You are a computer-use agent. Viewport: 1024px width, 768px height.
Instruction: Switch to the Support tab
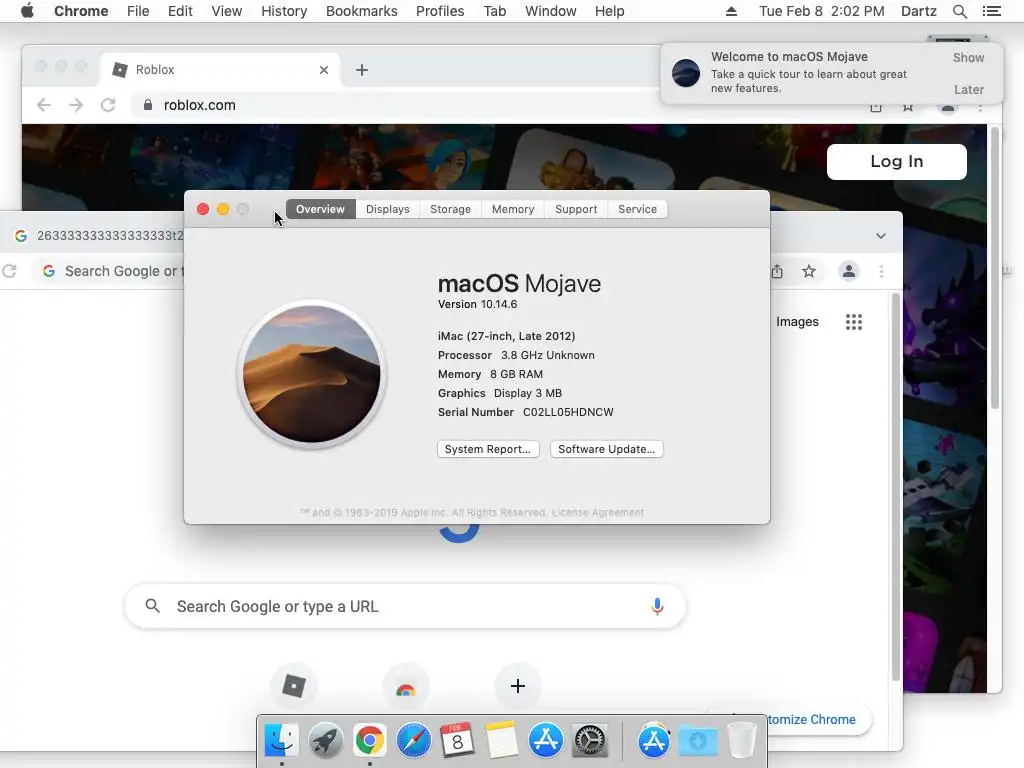576,209
